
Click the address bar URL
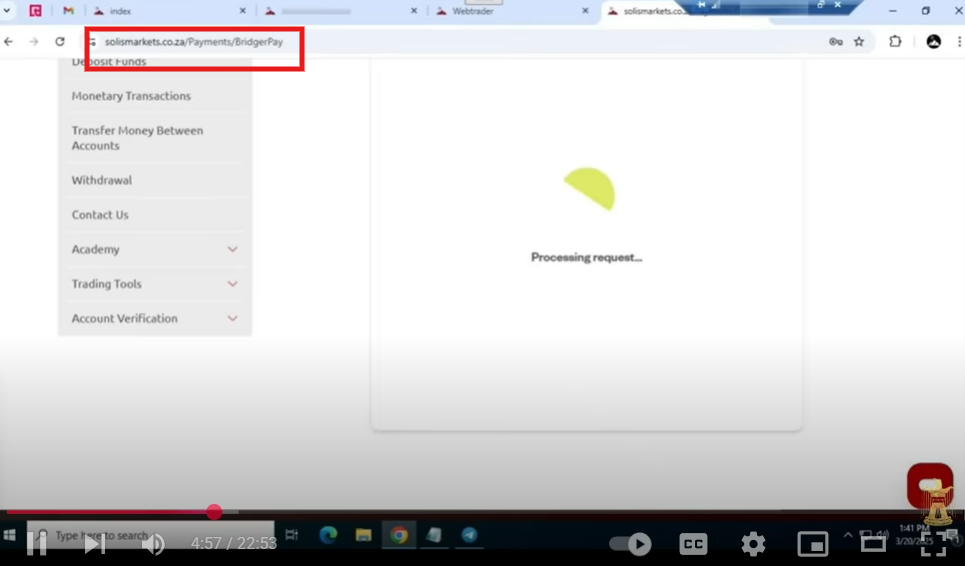pos(194,42)
